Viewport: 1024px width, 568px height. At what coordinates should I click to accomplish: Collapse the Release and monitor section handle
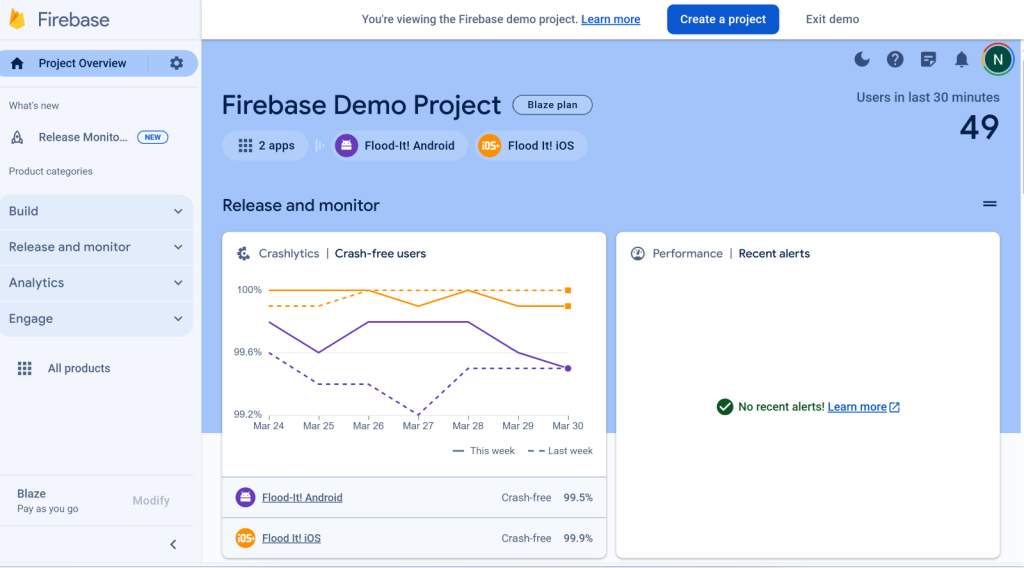[989, 204]
